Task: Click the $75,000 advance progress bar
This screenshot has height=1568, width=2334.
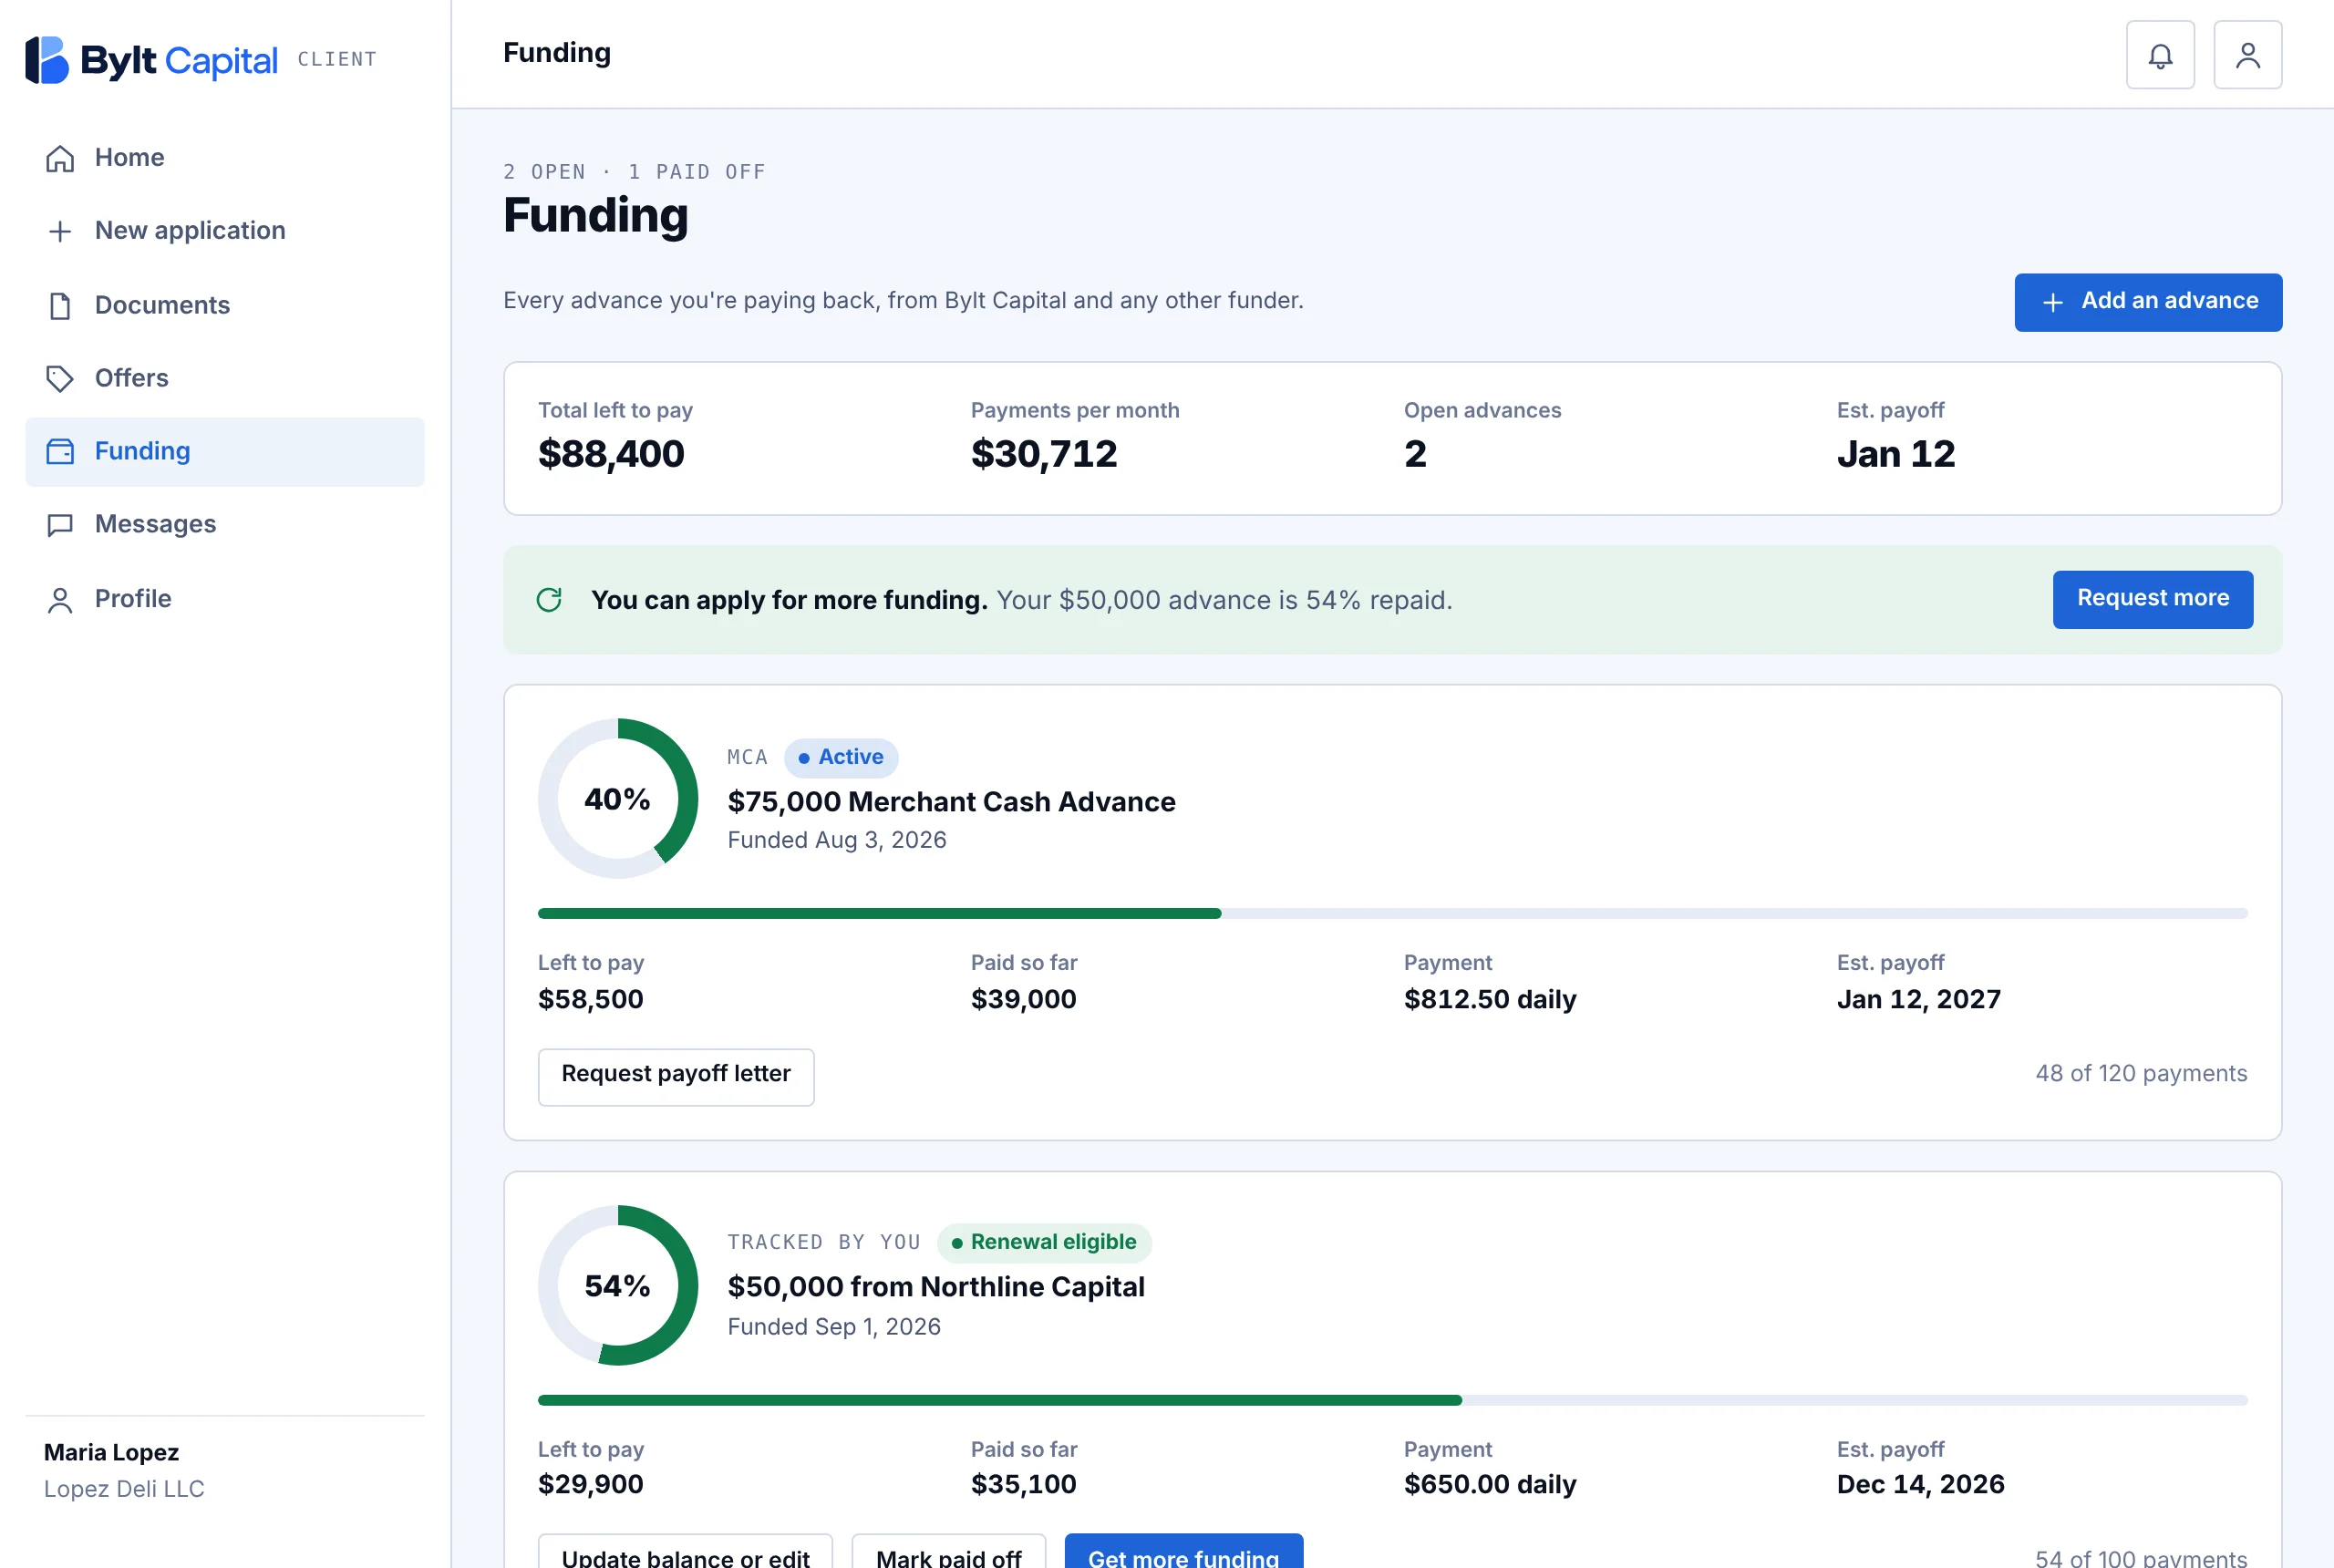Action: (x=1392, y=913)
